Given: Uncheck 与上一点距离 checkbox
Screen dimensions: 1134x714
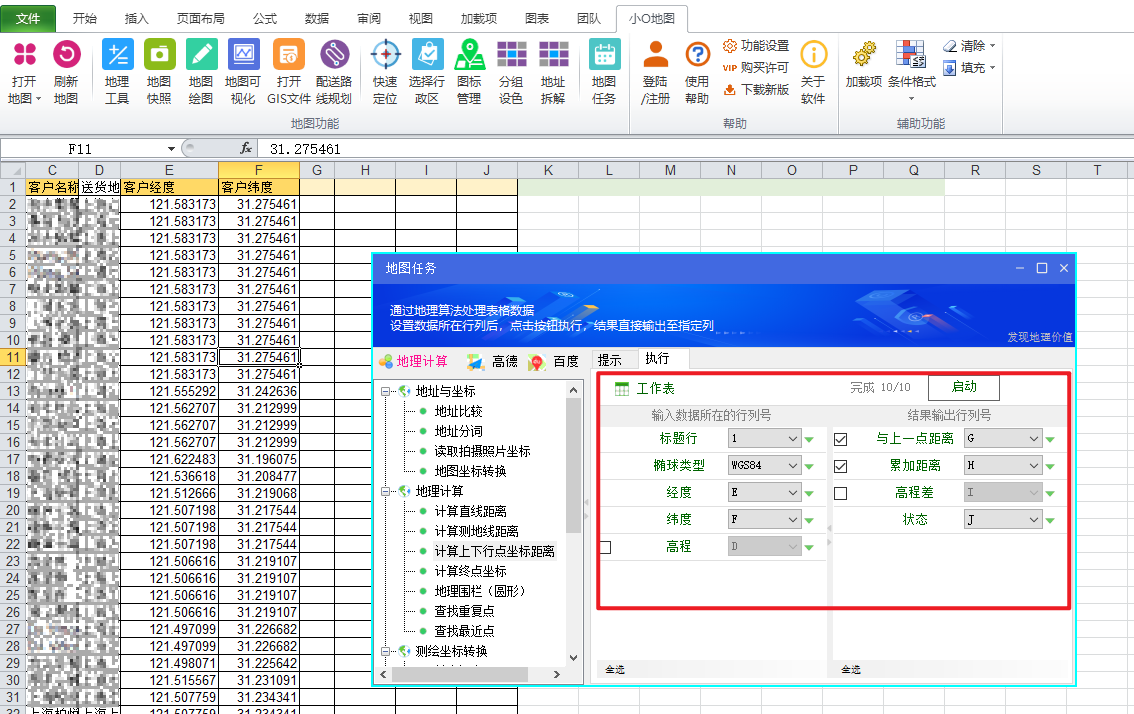Looking at the screenshot, I should coord(840,439).
